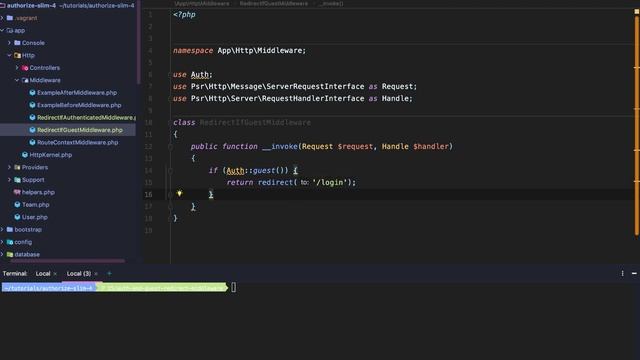Screen dimensions: 640x360
Task: Click the inspection warning indicator top right
Action: [x=636, y=12]
